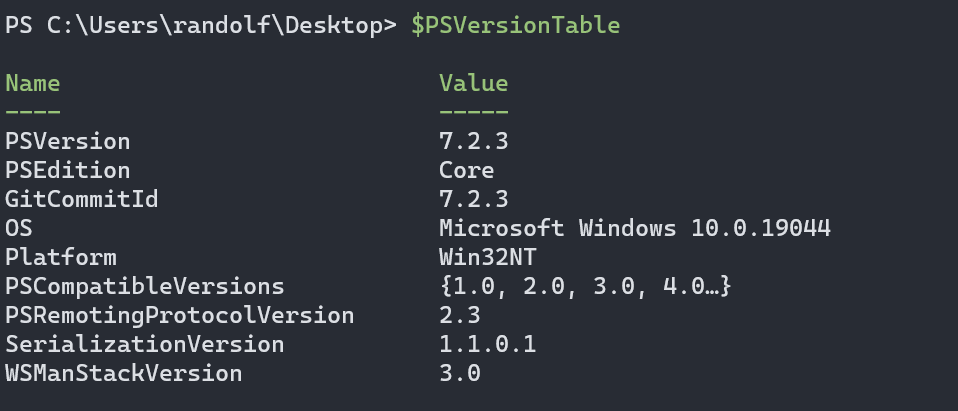This screenshot has width=958, height=411.
Task: Click the Name column header
Action: (32, 83)
